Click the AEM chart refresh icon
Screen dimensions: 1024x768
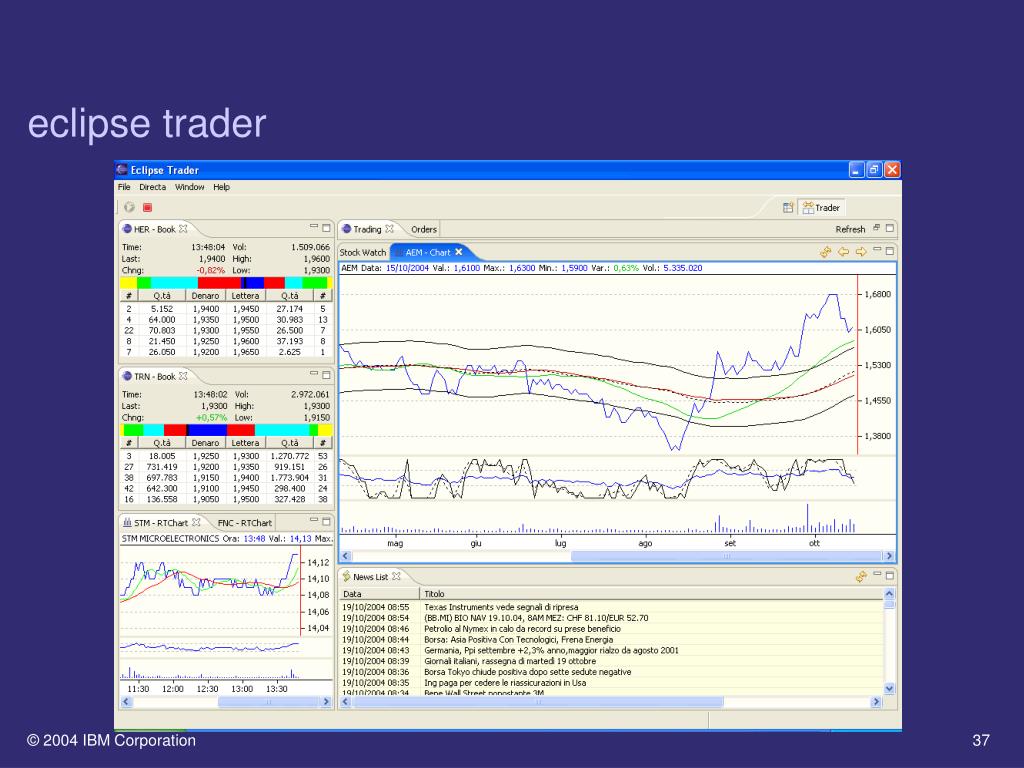pos(825,251)
